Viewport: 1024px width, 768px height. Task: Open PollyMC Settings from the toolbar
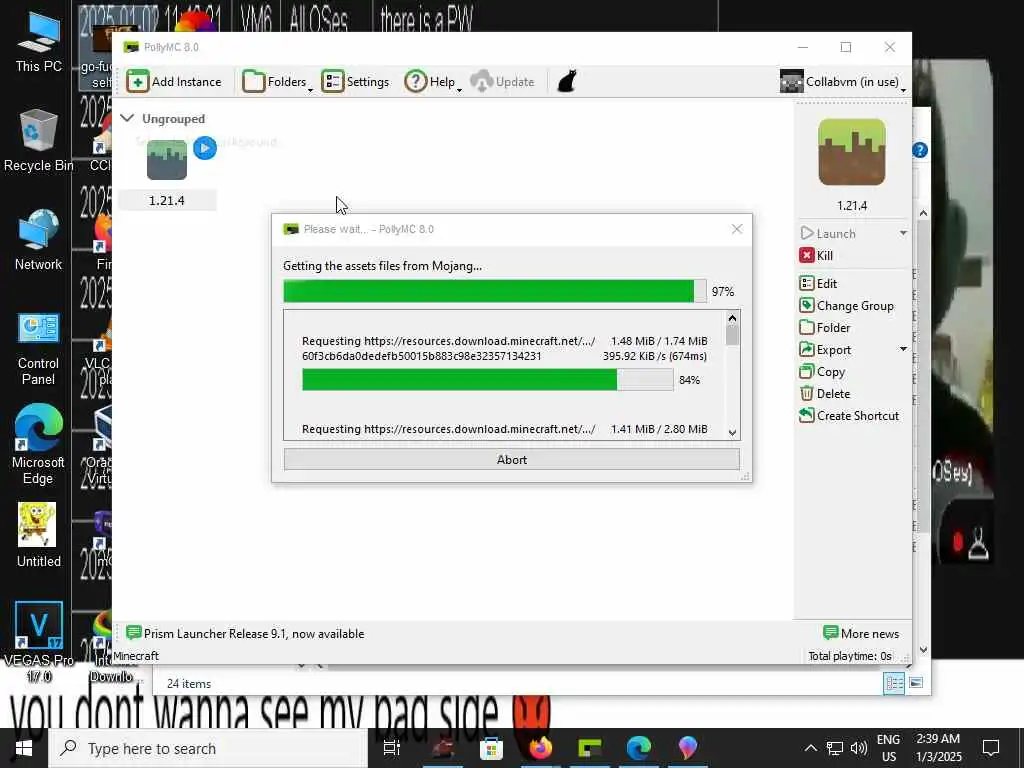click(355, 82)
